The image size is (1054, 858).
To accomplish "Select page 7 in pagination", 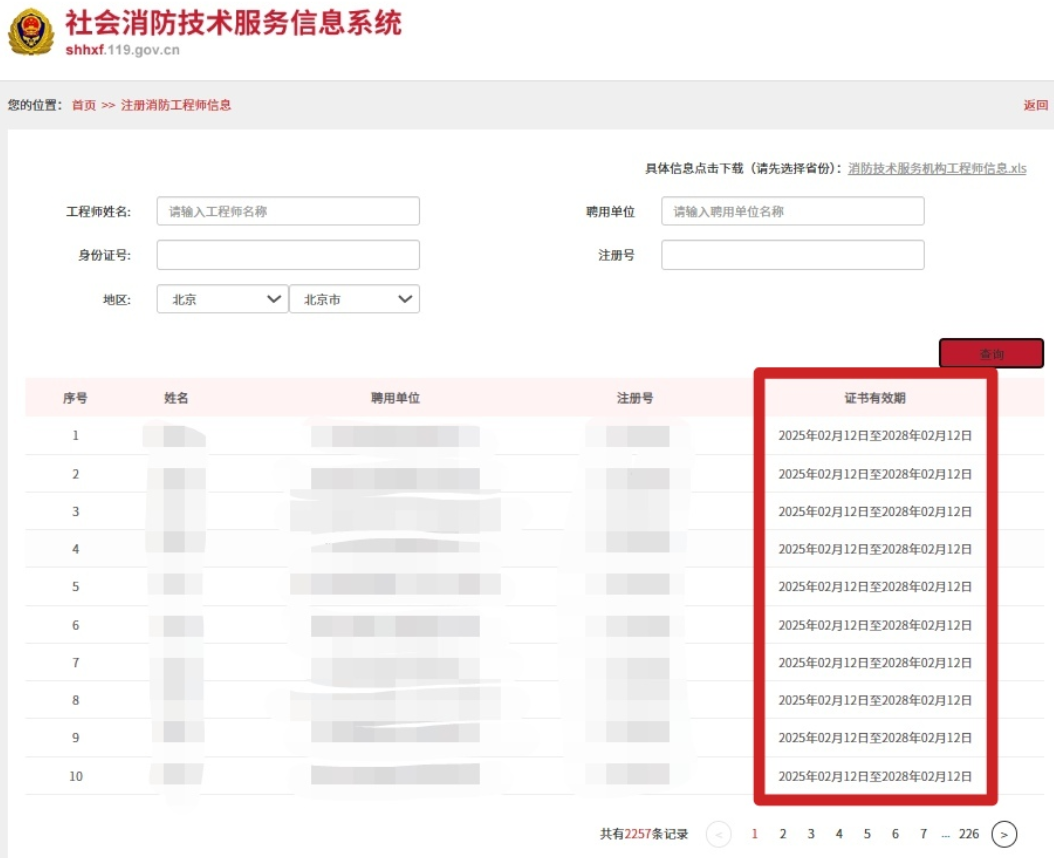I will click(923, 834).
